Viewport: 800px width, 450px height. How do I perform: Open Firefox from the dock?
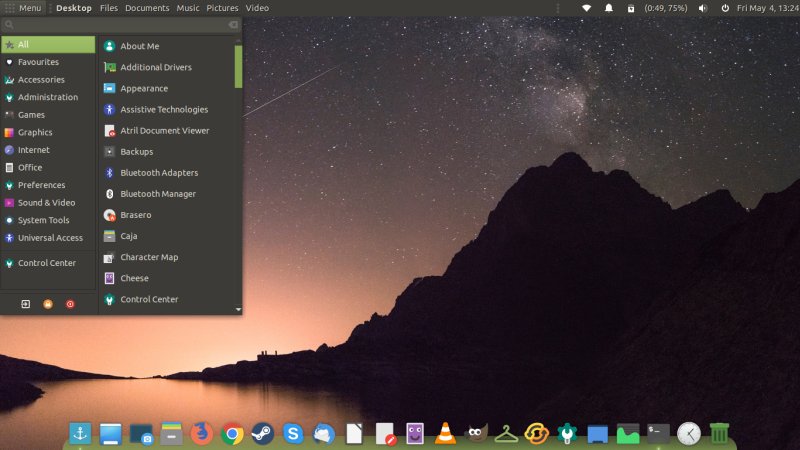pyautogui.click(x=202, y=433)
